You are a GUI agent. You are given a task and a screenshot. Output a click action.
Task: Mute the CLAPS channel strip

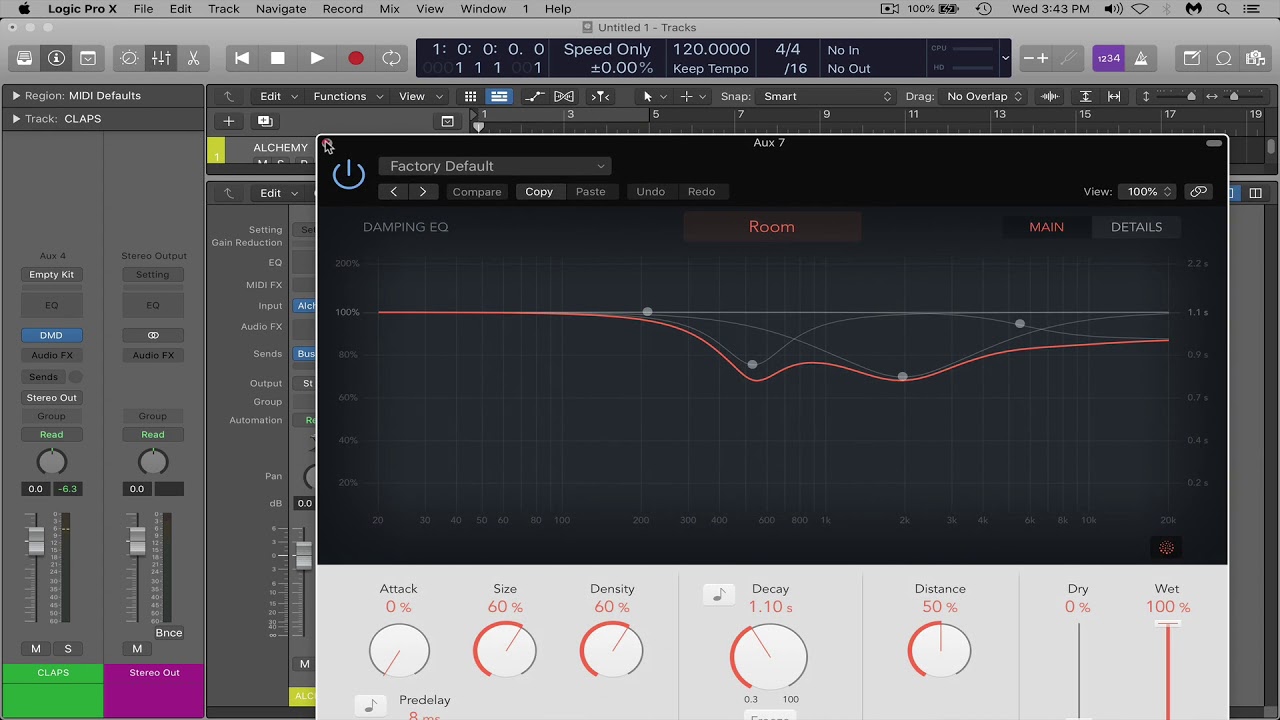coord(36,649)
